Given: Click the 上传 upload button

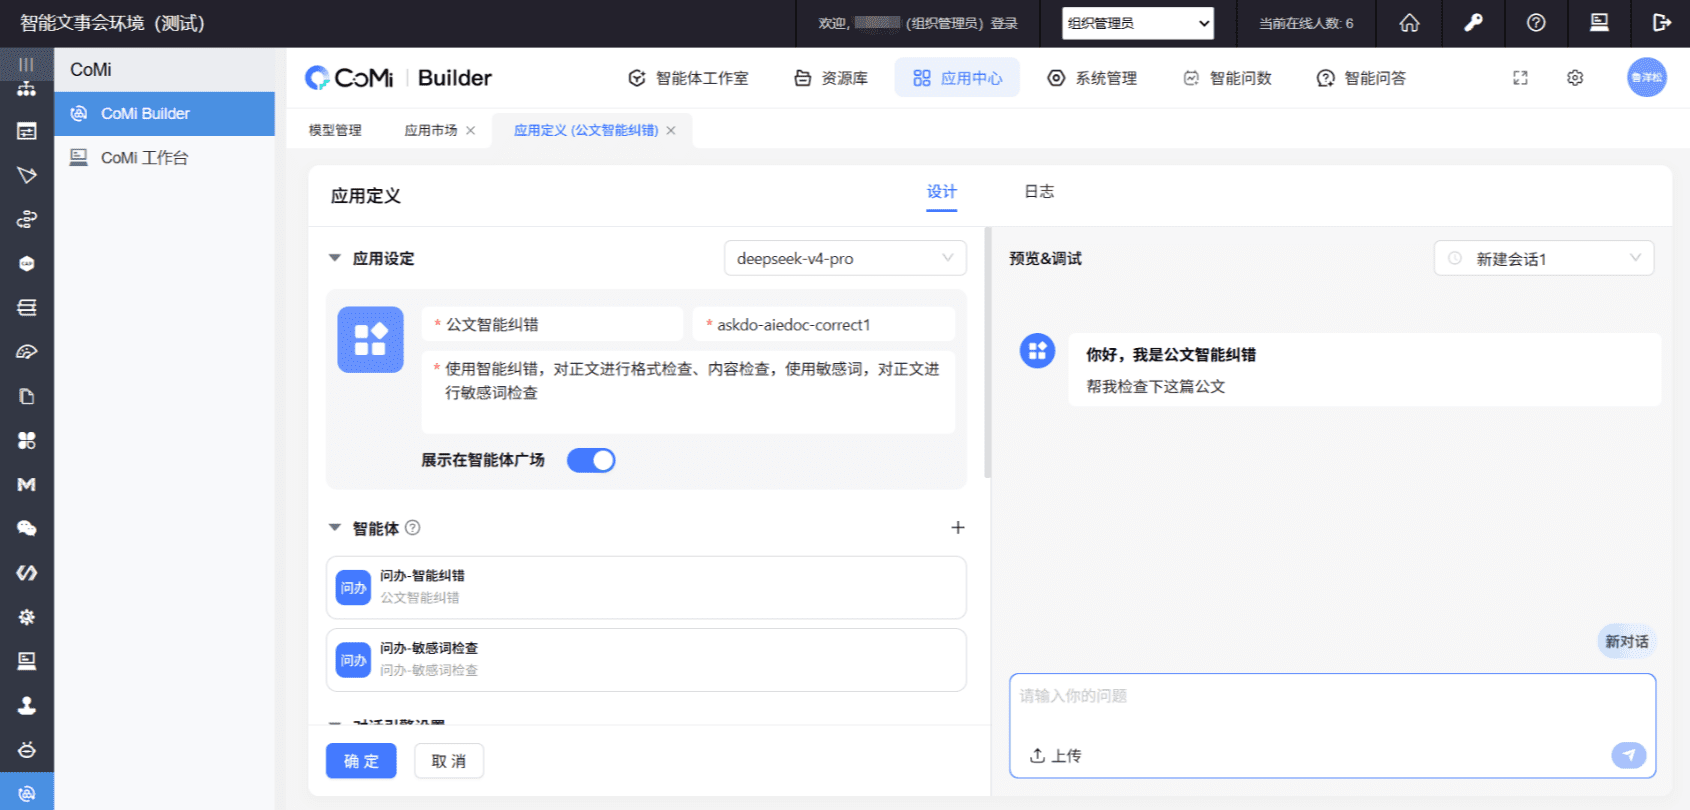Looking at the screenshot, I should tap(1055, 756).
